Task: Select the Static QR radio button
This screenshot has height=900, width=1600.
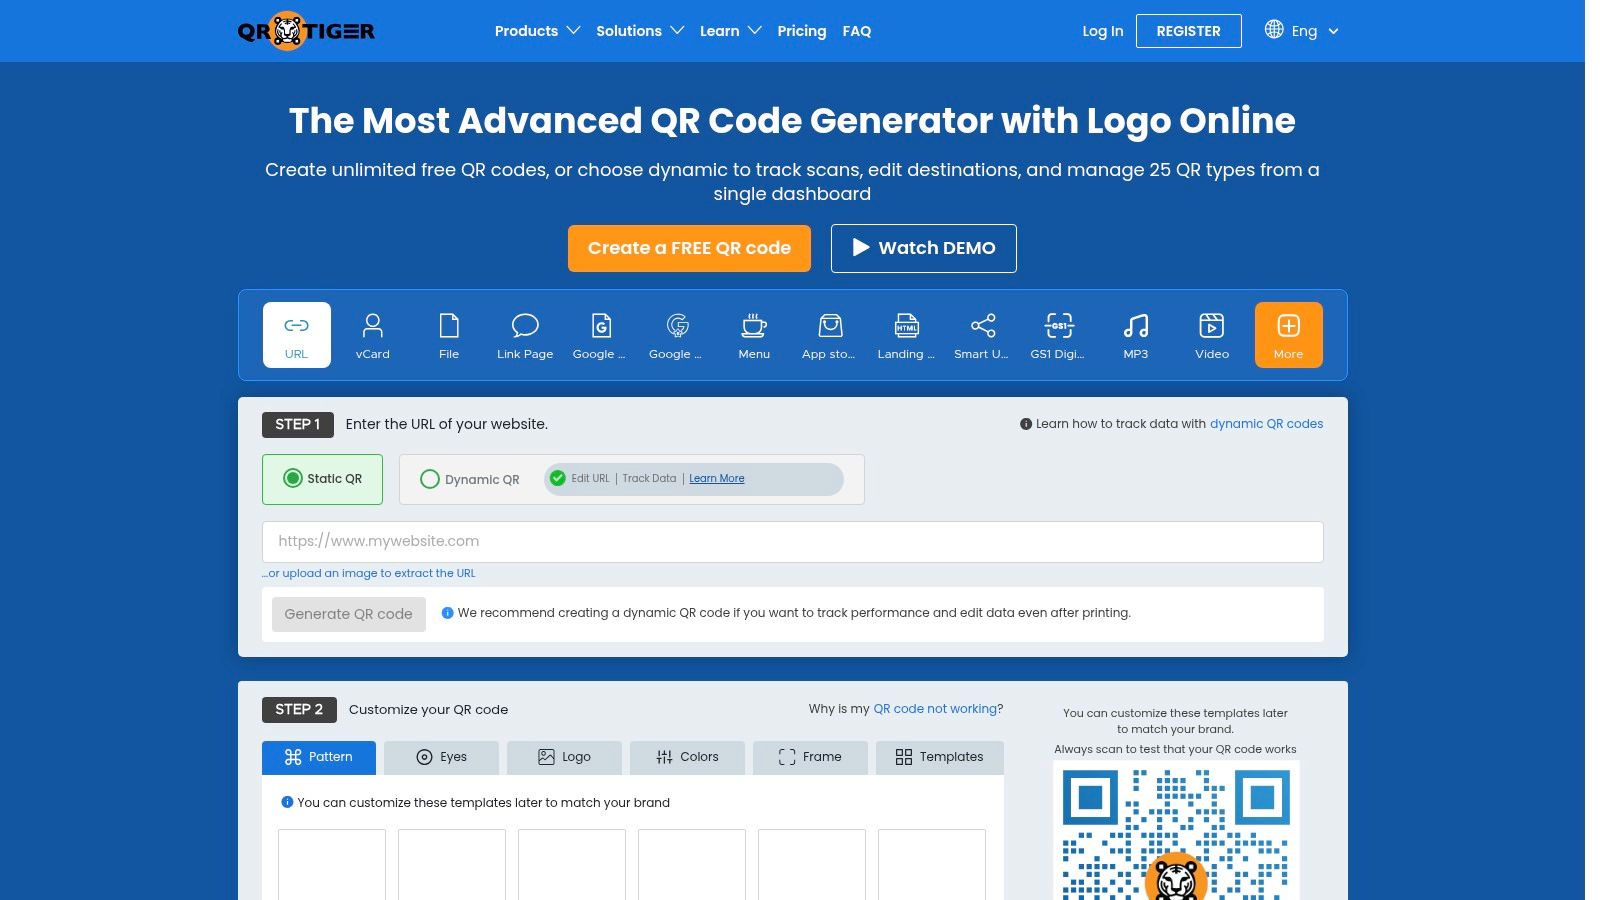Action: pyautogui.click(x=293, y=478)
